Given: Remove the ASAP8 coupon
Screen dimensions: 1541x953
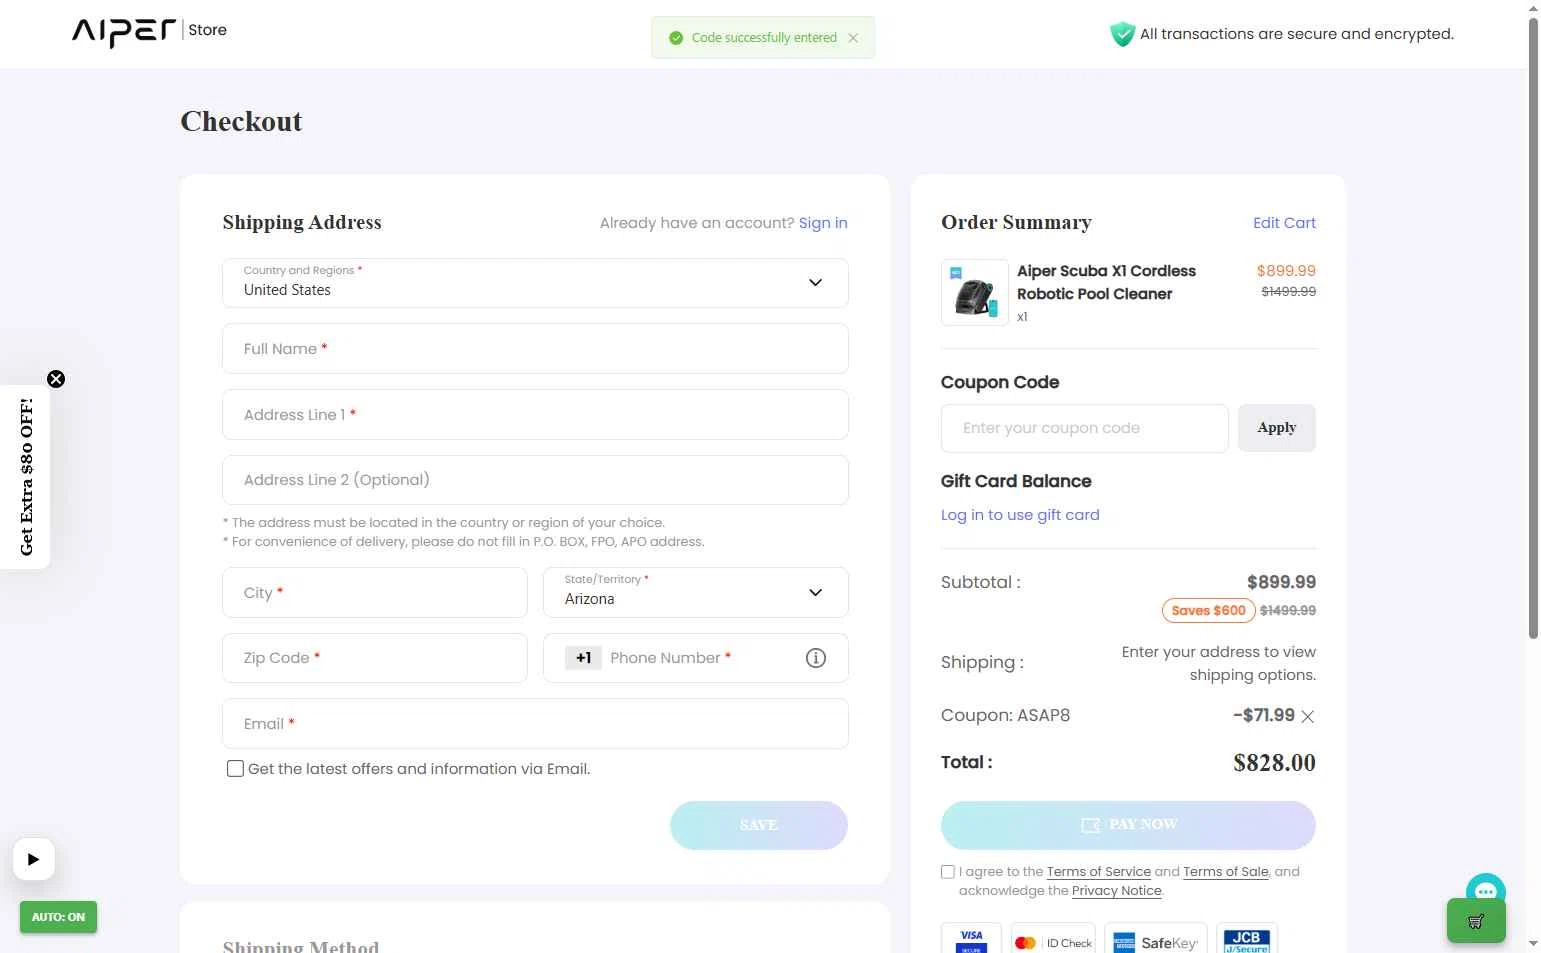Looking at the screenshot, I should click(x=1307, y=716).
